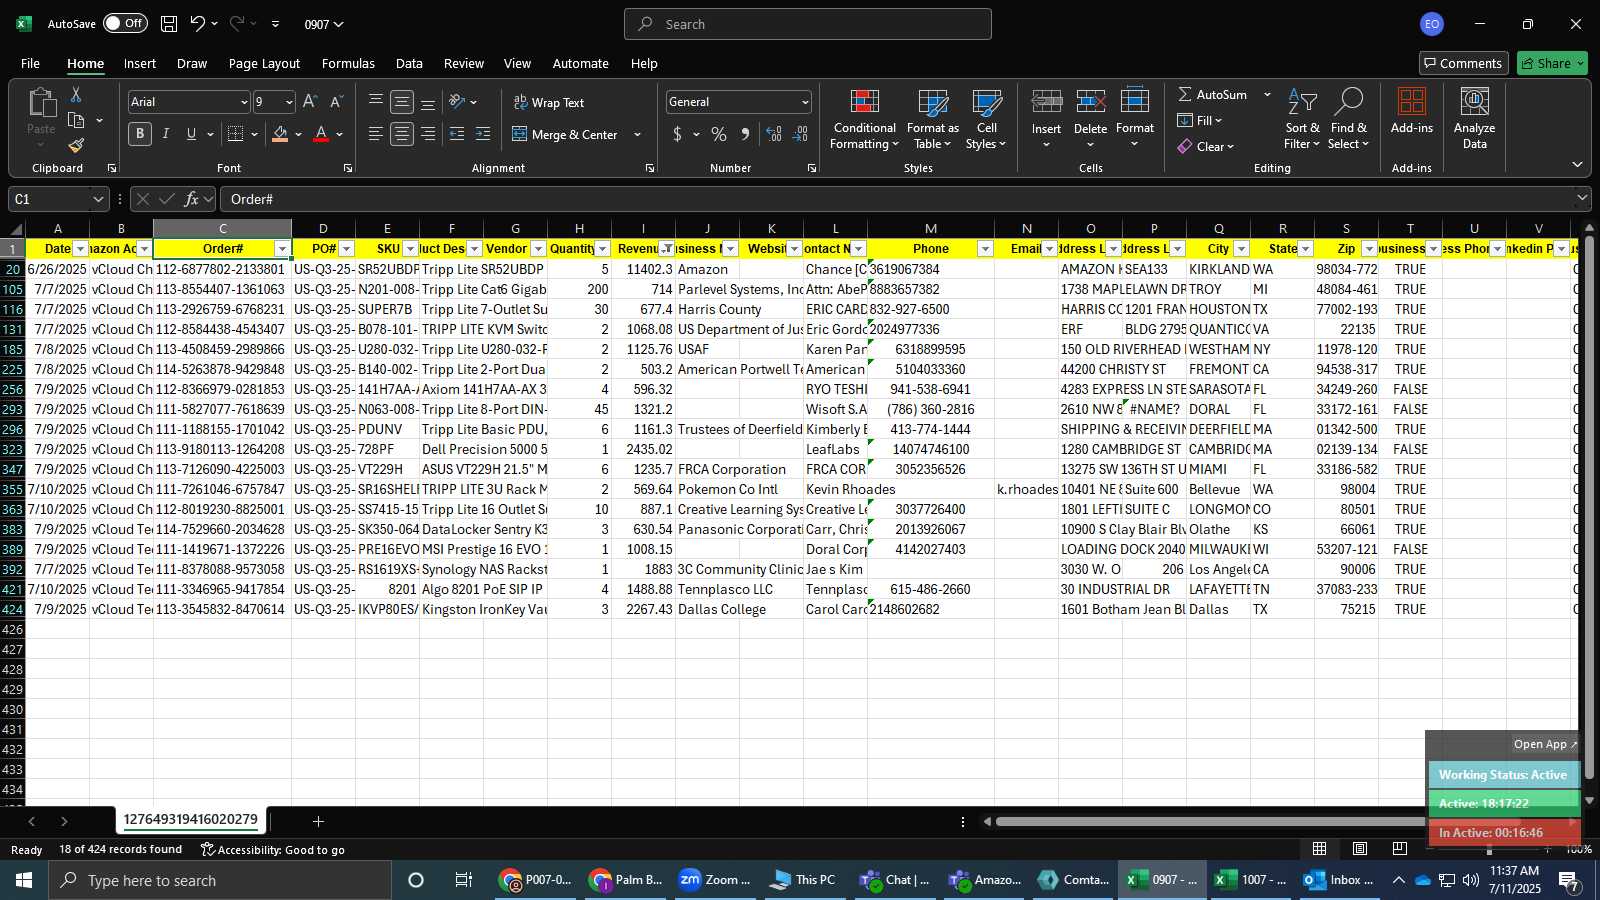Screen dimensions: 1600x900
Task: Open Phone column filter dropdown
Action: 985,249
